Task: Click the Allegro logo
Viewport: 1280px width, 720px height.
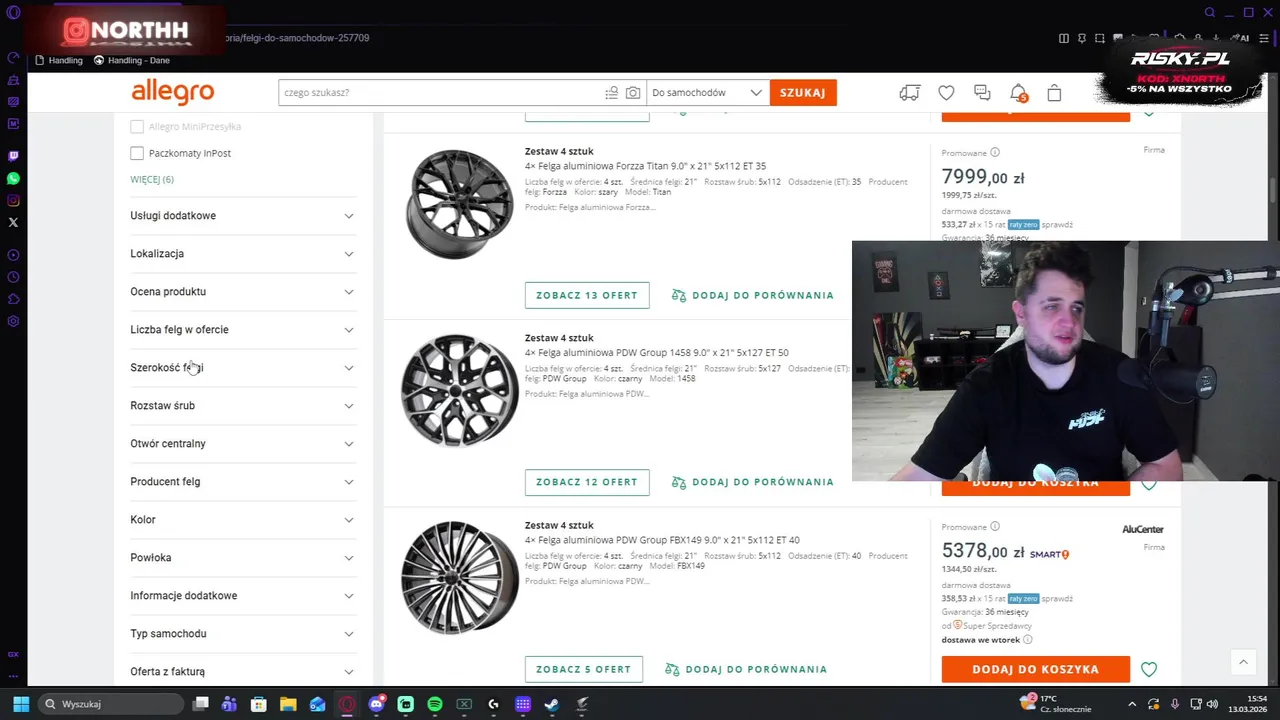Action: 173,92
